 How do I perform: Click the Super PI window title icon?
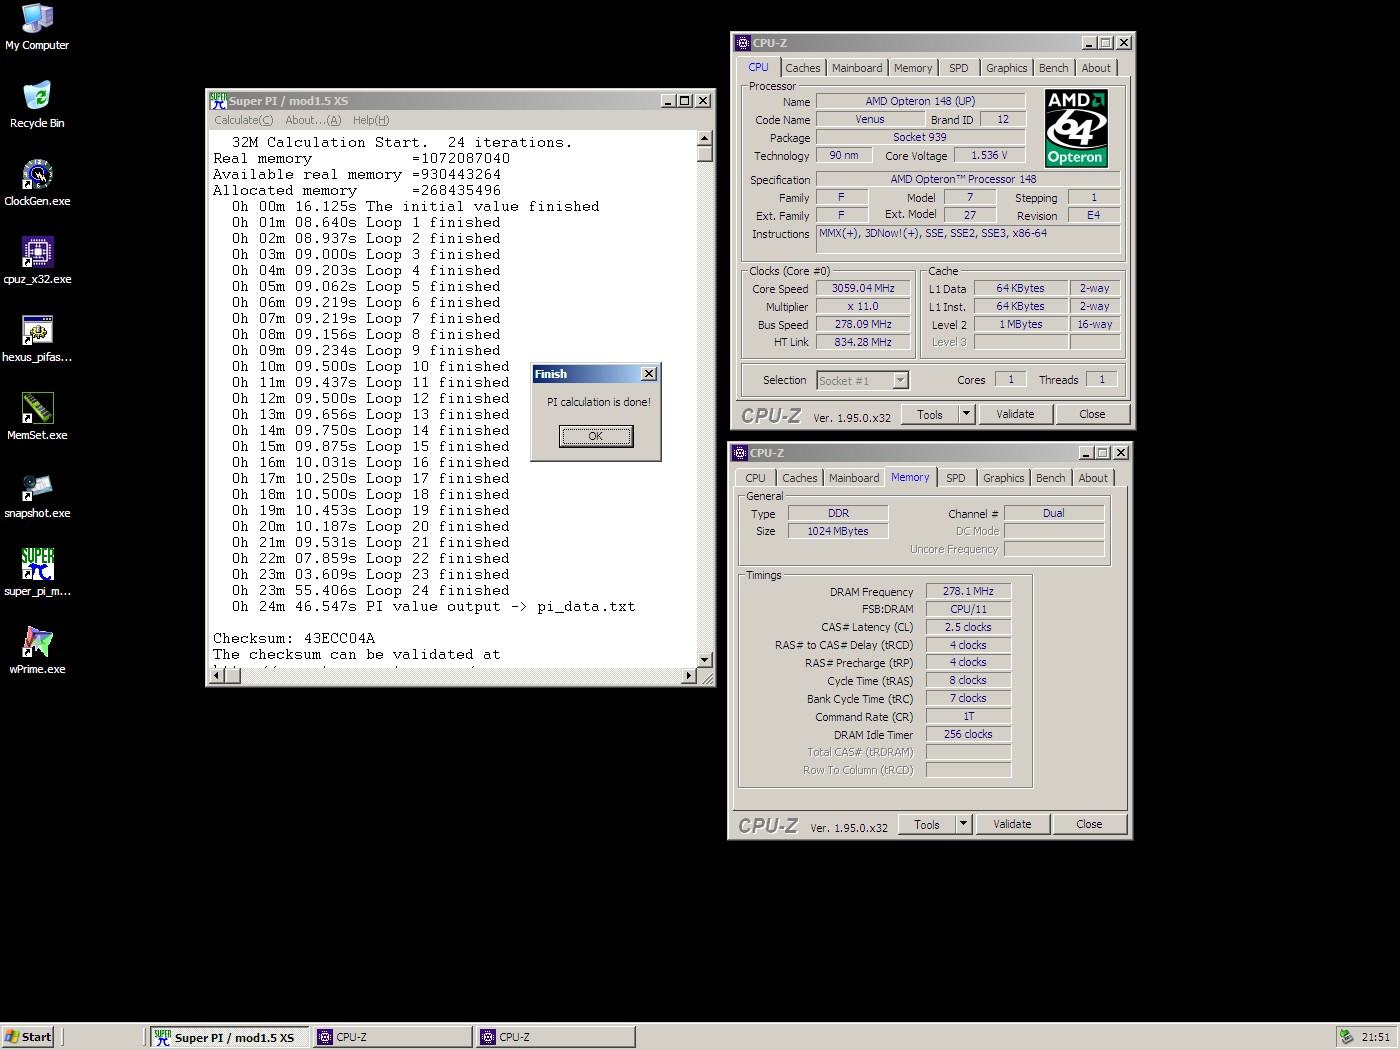pos(218,101)
